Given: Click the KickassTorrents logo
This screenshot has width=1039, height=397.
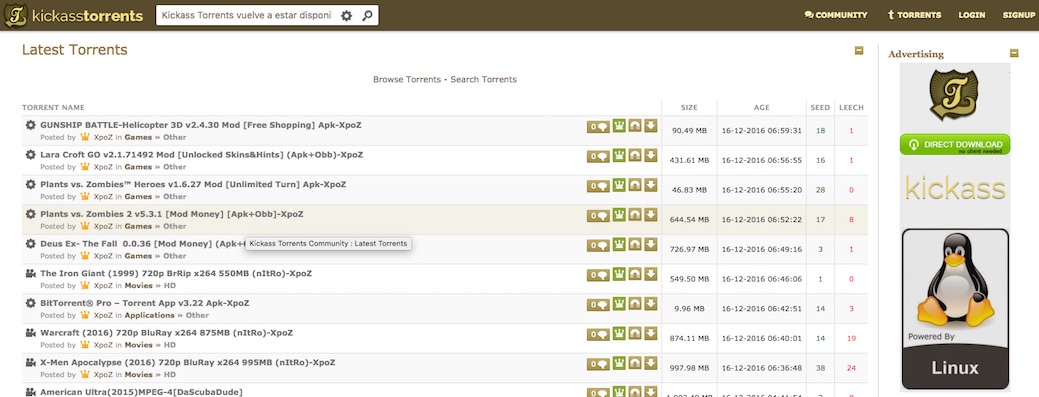Looking at the screenshot, I should click(x=74, y=15).
